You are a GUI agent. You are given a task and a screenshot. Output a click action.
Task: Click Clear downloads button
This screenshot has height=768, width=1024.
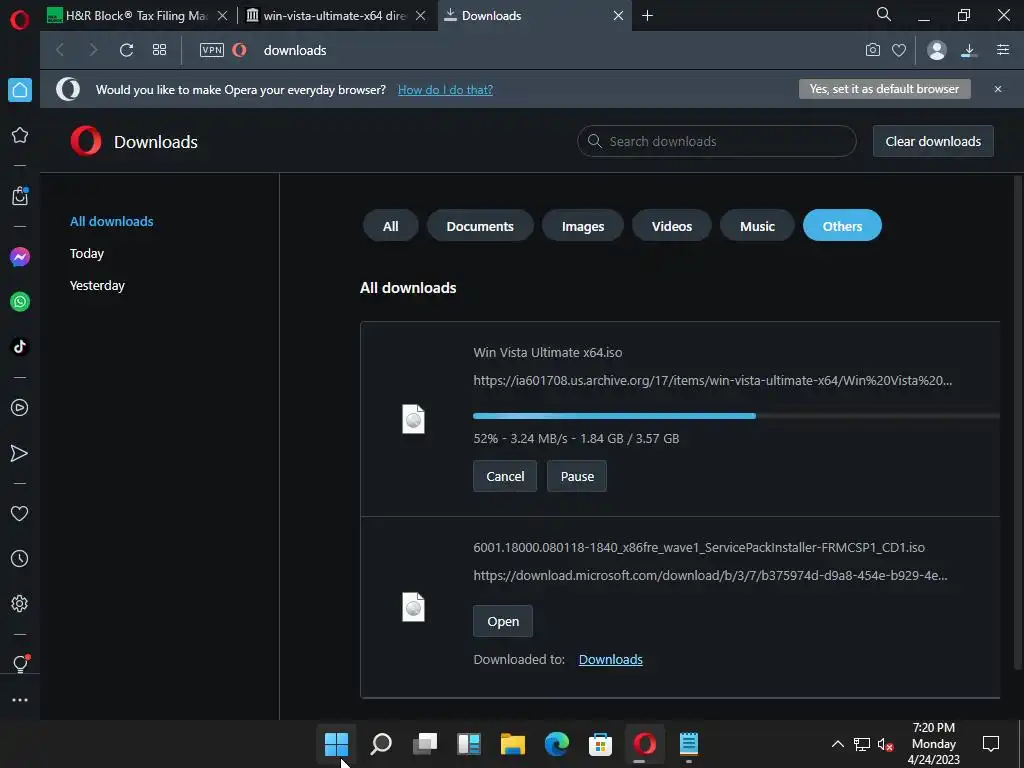[933, 141]
